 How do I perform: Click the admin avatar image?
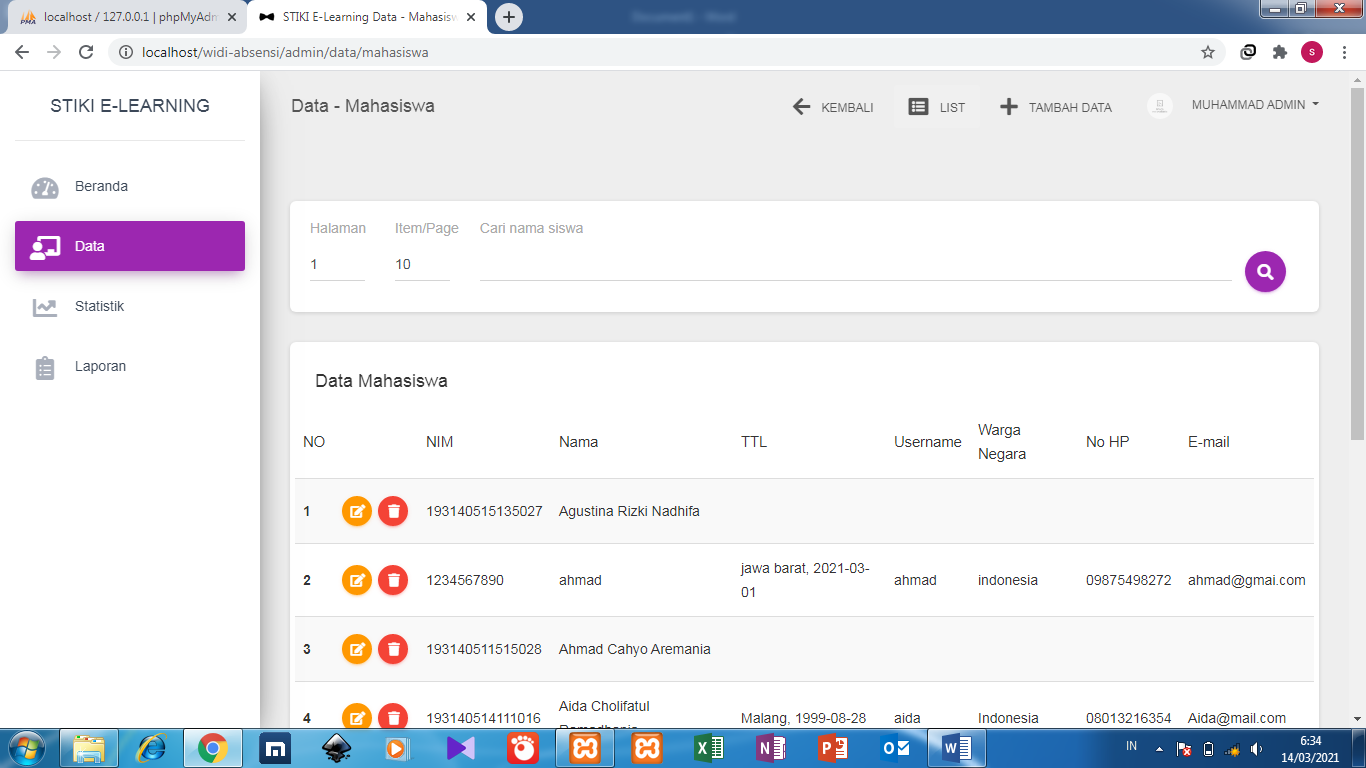coord(1160,106)
